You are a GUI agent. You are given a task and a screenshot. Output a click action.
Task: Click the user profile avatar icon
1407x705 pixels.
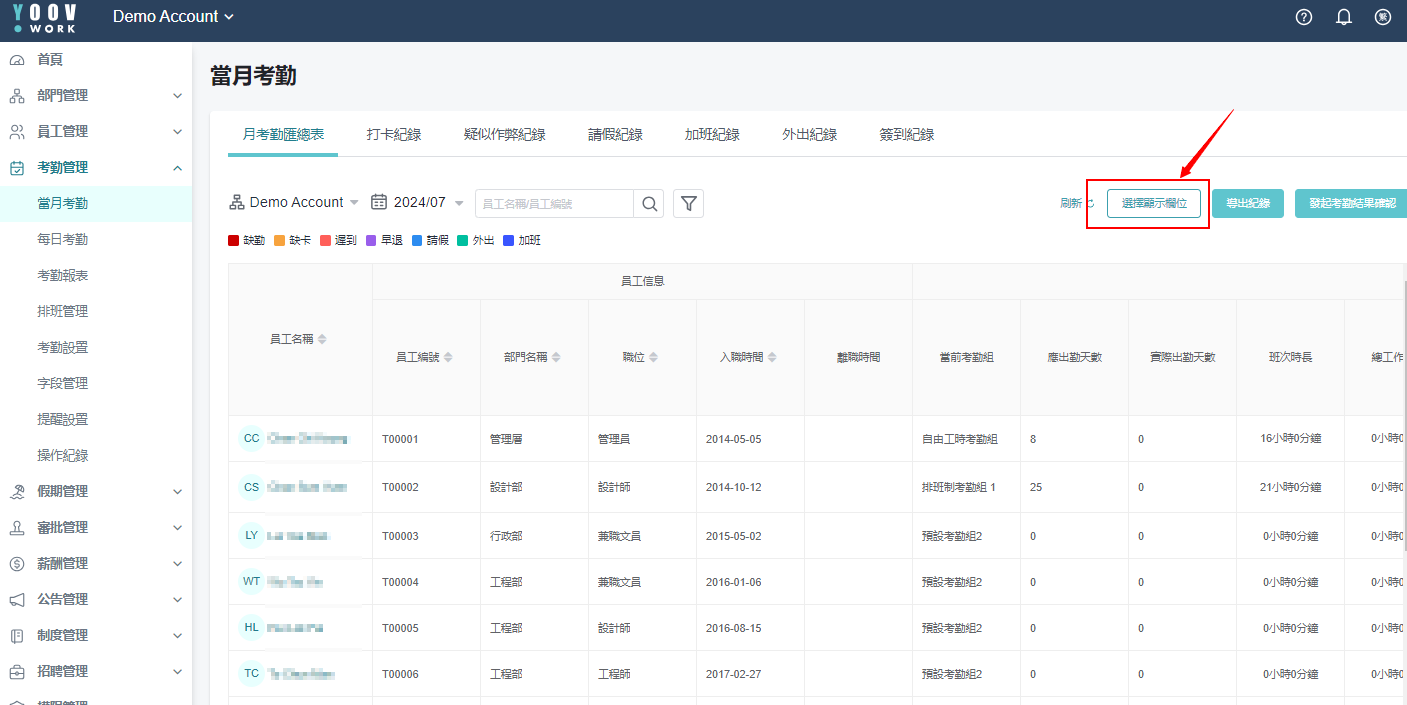point(1383,17)
